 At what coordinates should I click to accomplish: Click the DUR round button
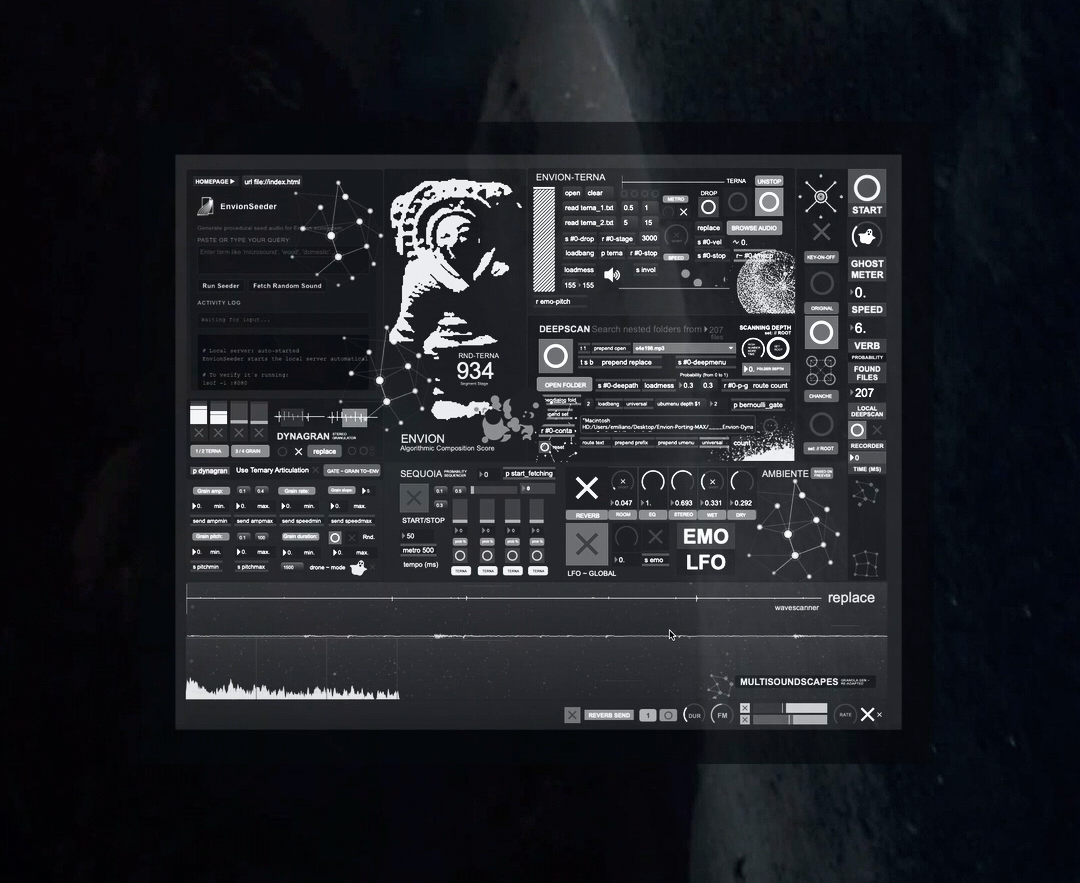pos(693,714)
